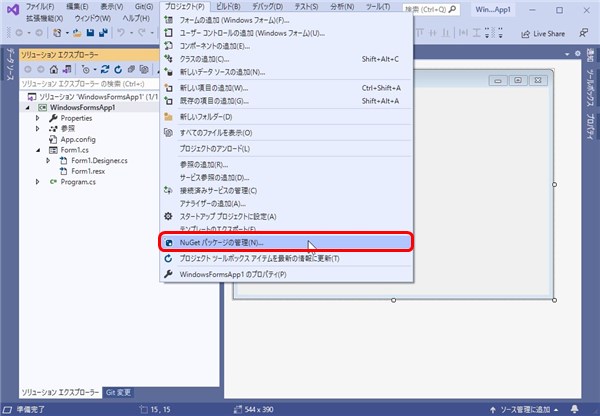600x416 pixels.
Task: Open the Pending Changes Filter dropdown arrow
Action: pos(95,69)
